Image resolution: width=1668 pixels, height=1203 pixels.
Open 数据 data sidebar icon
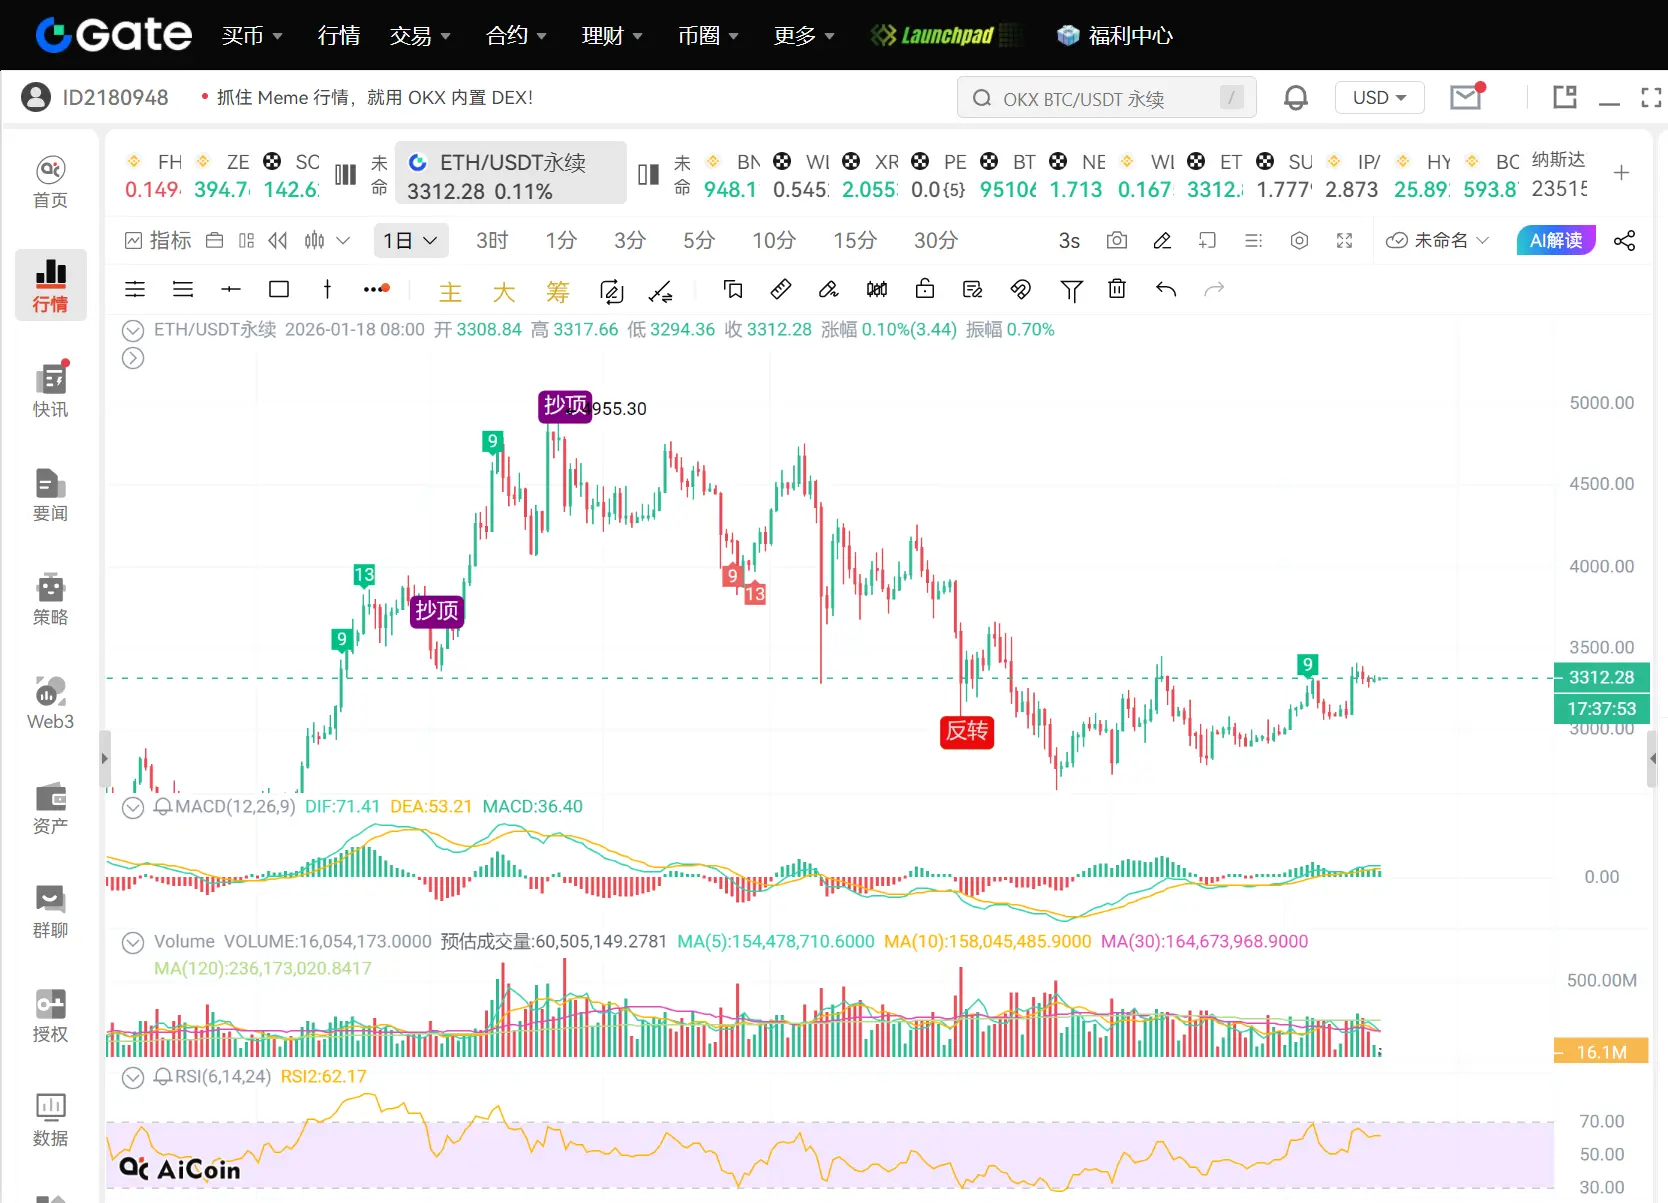pos(50,1119)
